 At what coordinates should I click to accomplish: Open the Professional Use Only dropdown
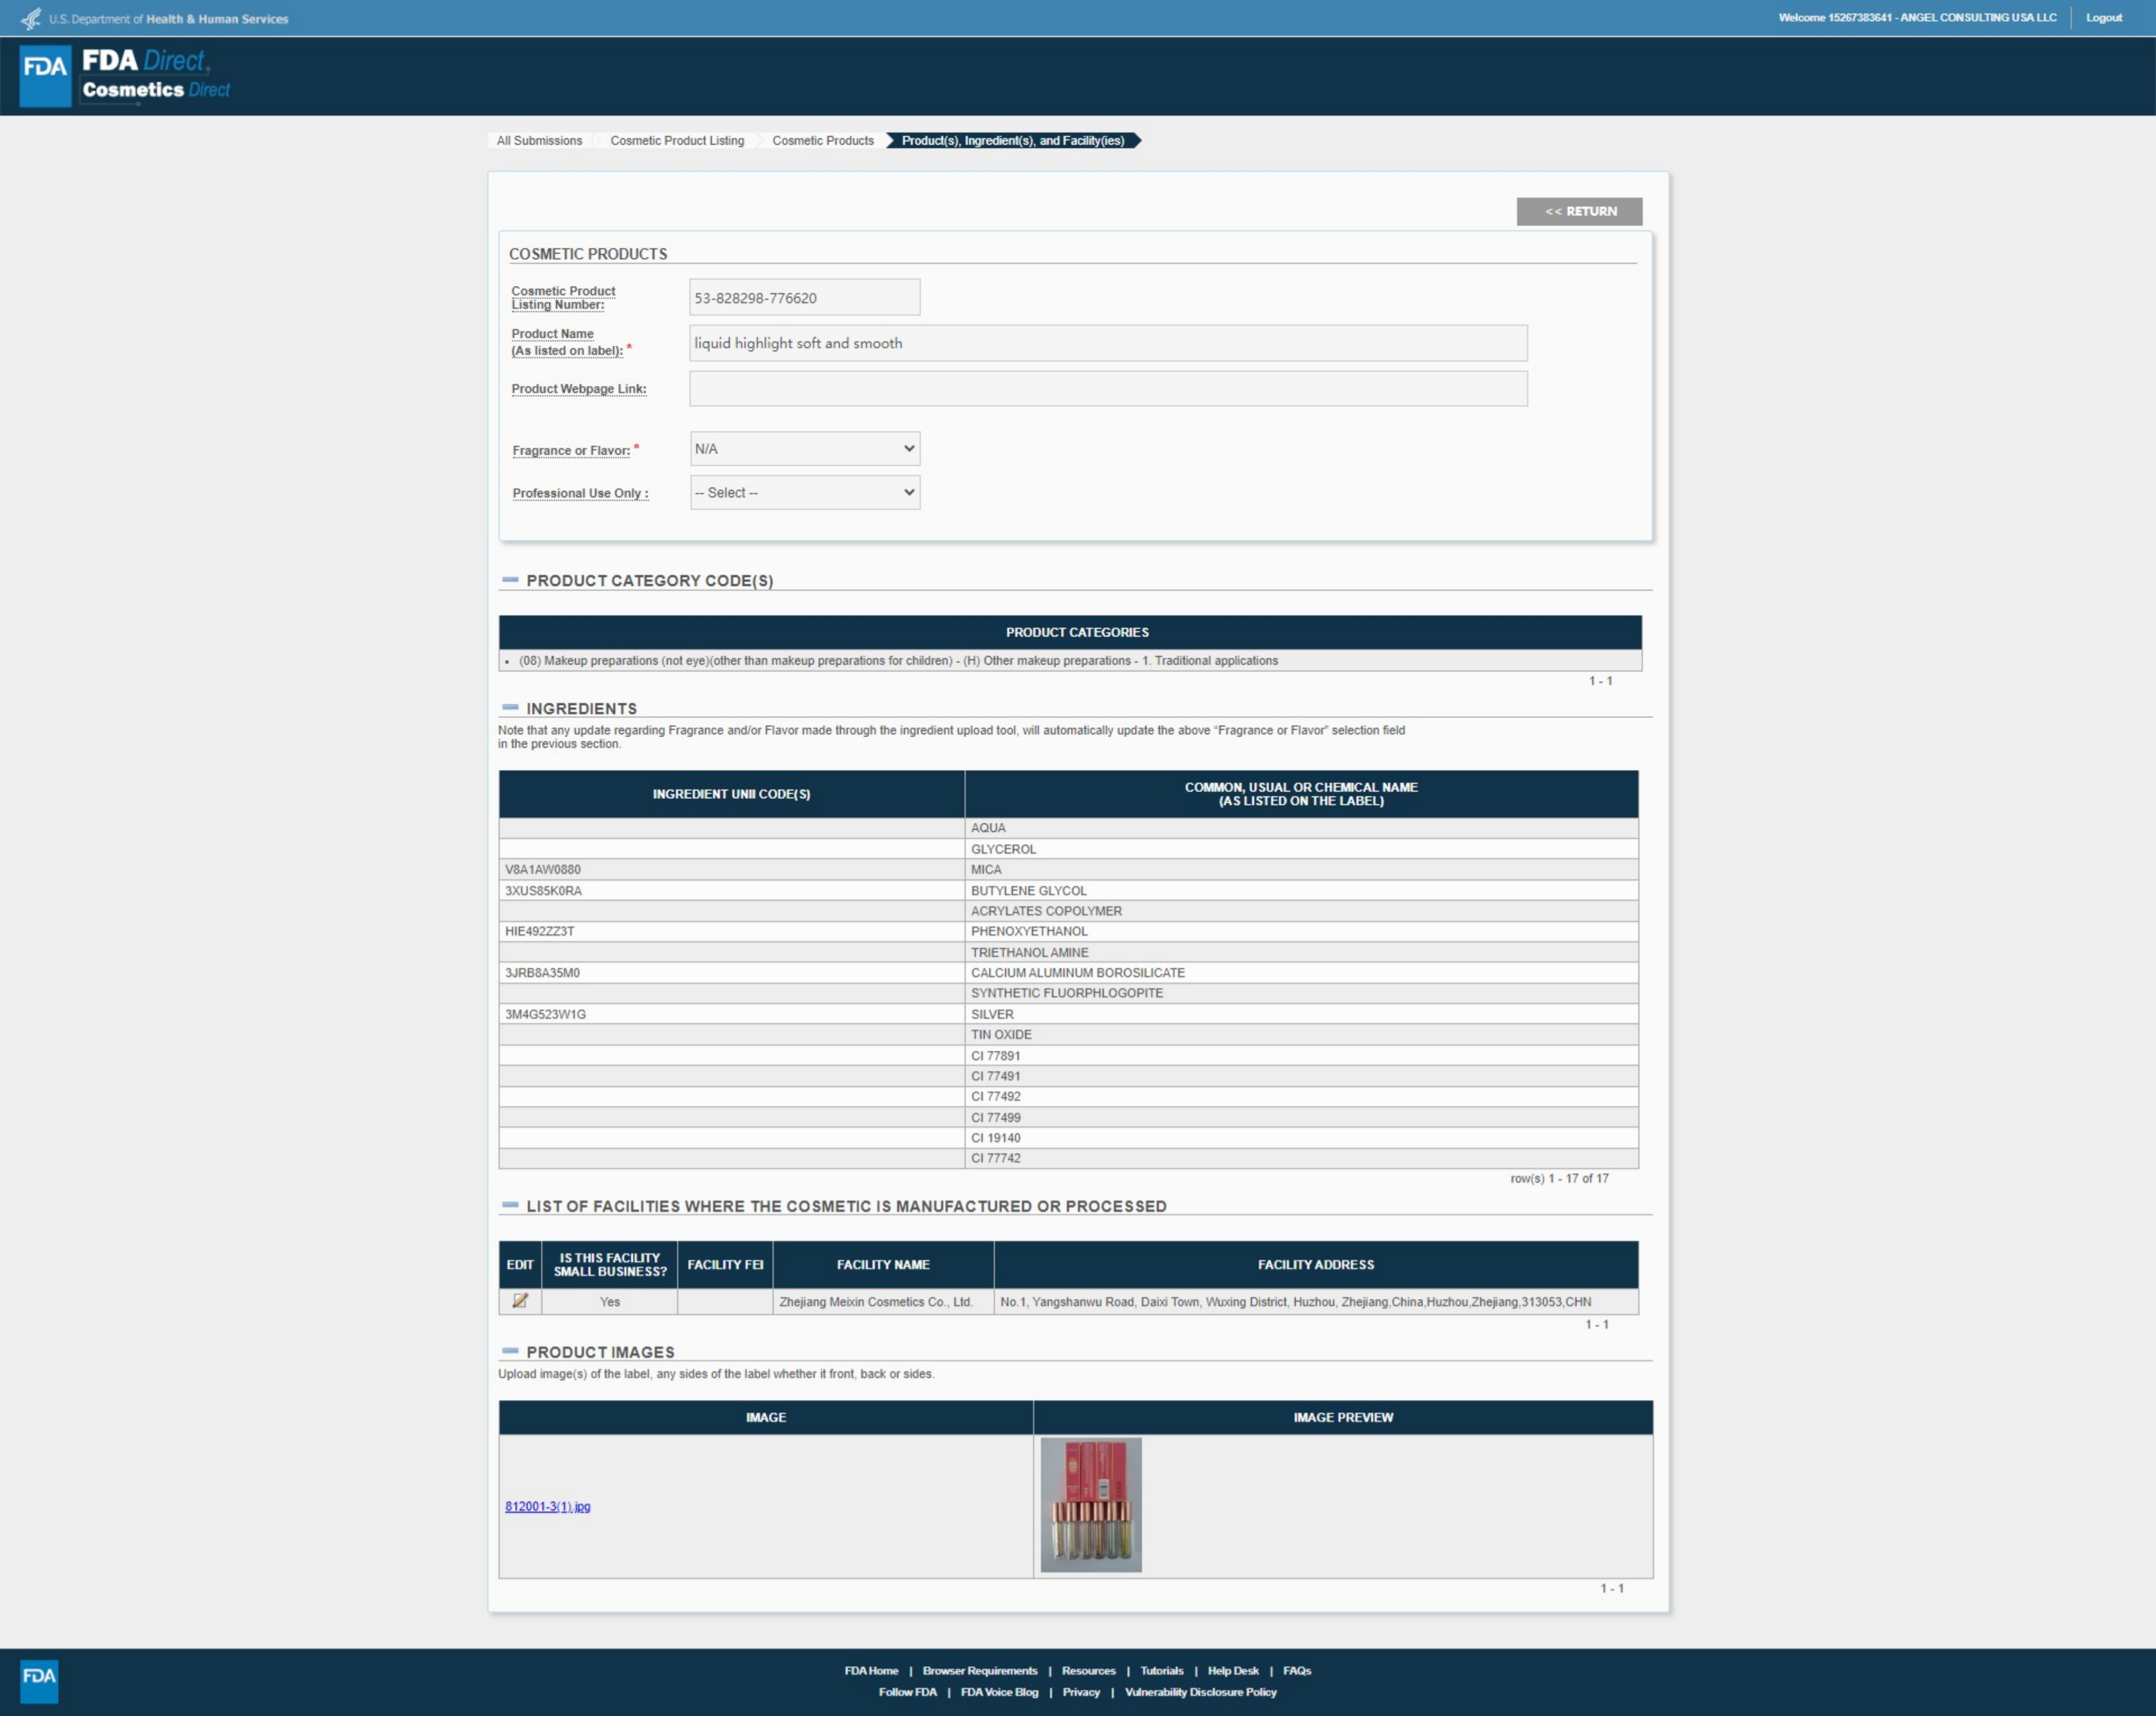(x=804, y=493)
